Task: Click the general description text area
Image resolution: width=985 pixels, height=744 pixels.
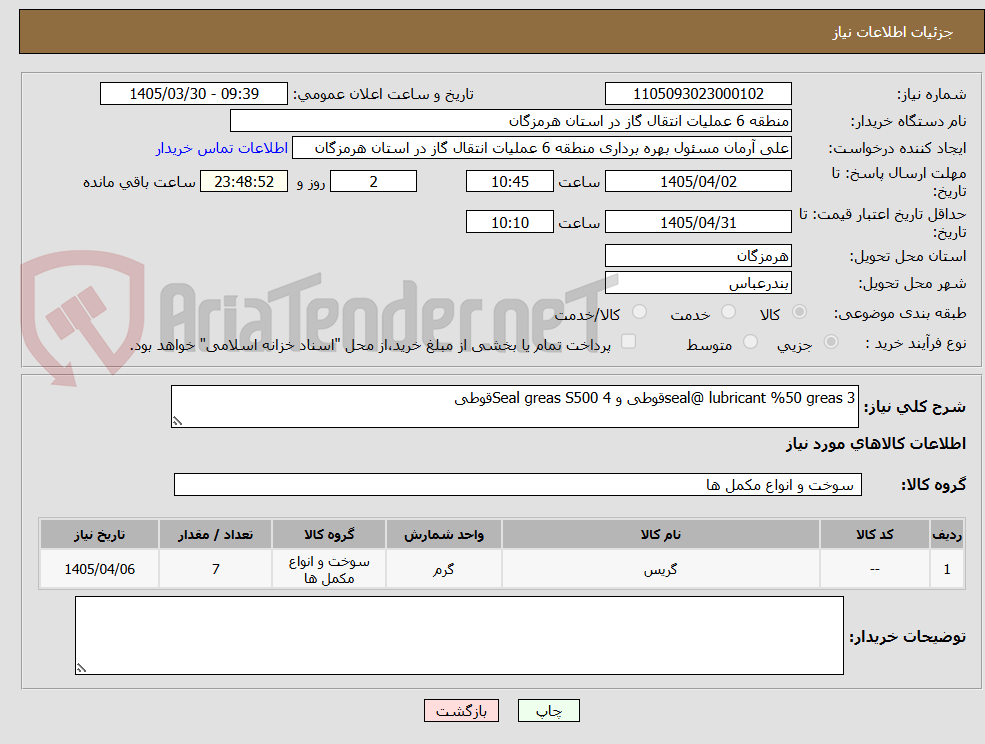Action: (514, 407)
